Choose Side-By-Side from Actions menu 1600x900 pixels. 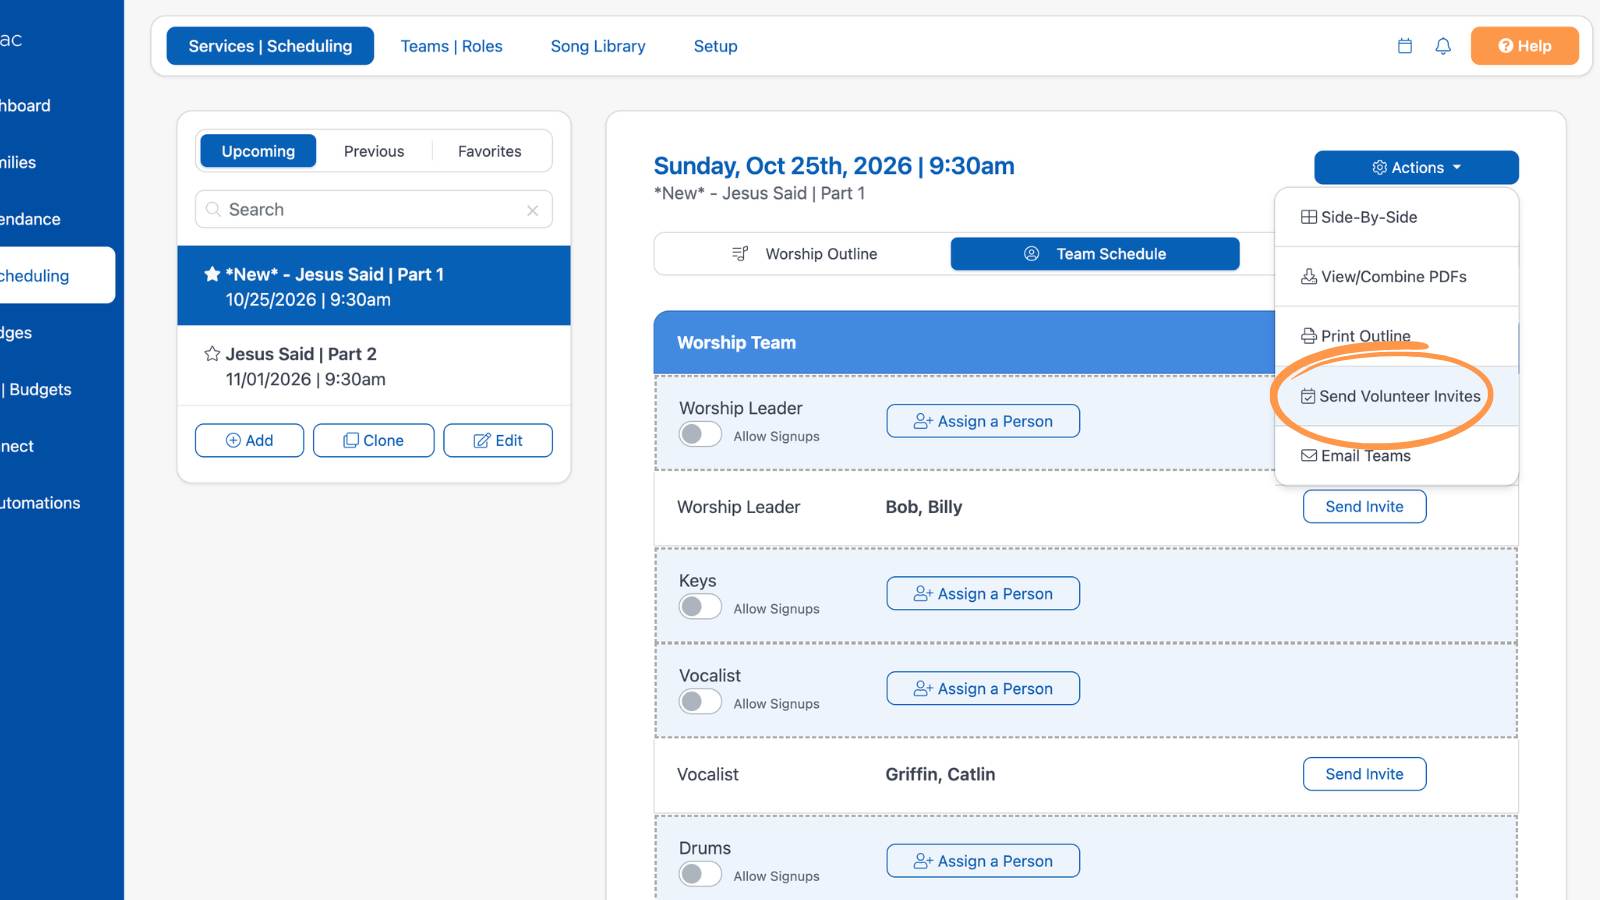1397,217
